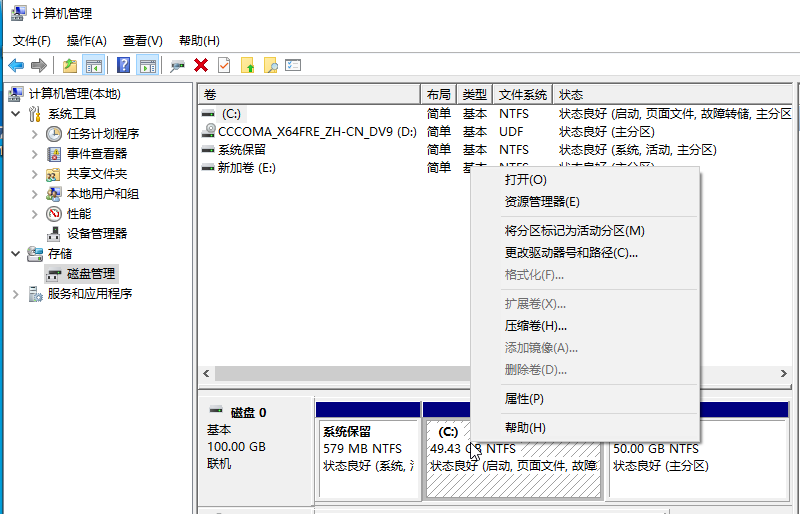800x514 pixels.
Task: Expand the 本地用户和组 node
Action: pos(34,193)
